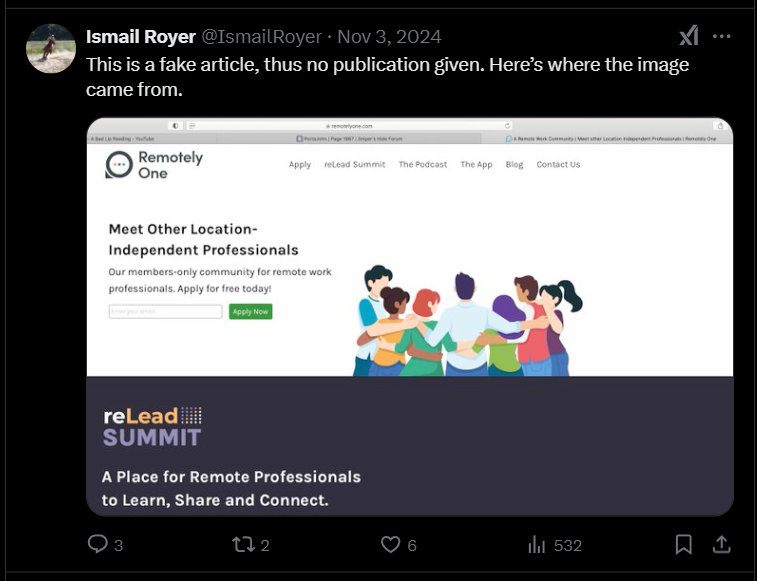Screen dimensions: 757x581
Task: Click the @IsmailRoyer handle
Action: (x=262, y=37)
